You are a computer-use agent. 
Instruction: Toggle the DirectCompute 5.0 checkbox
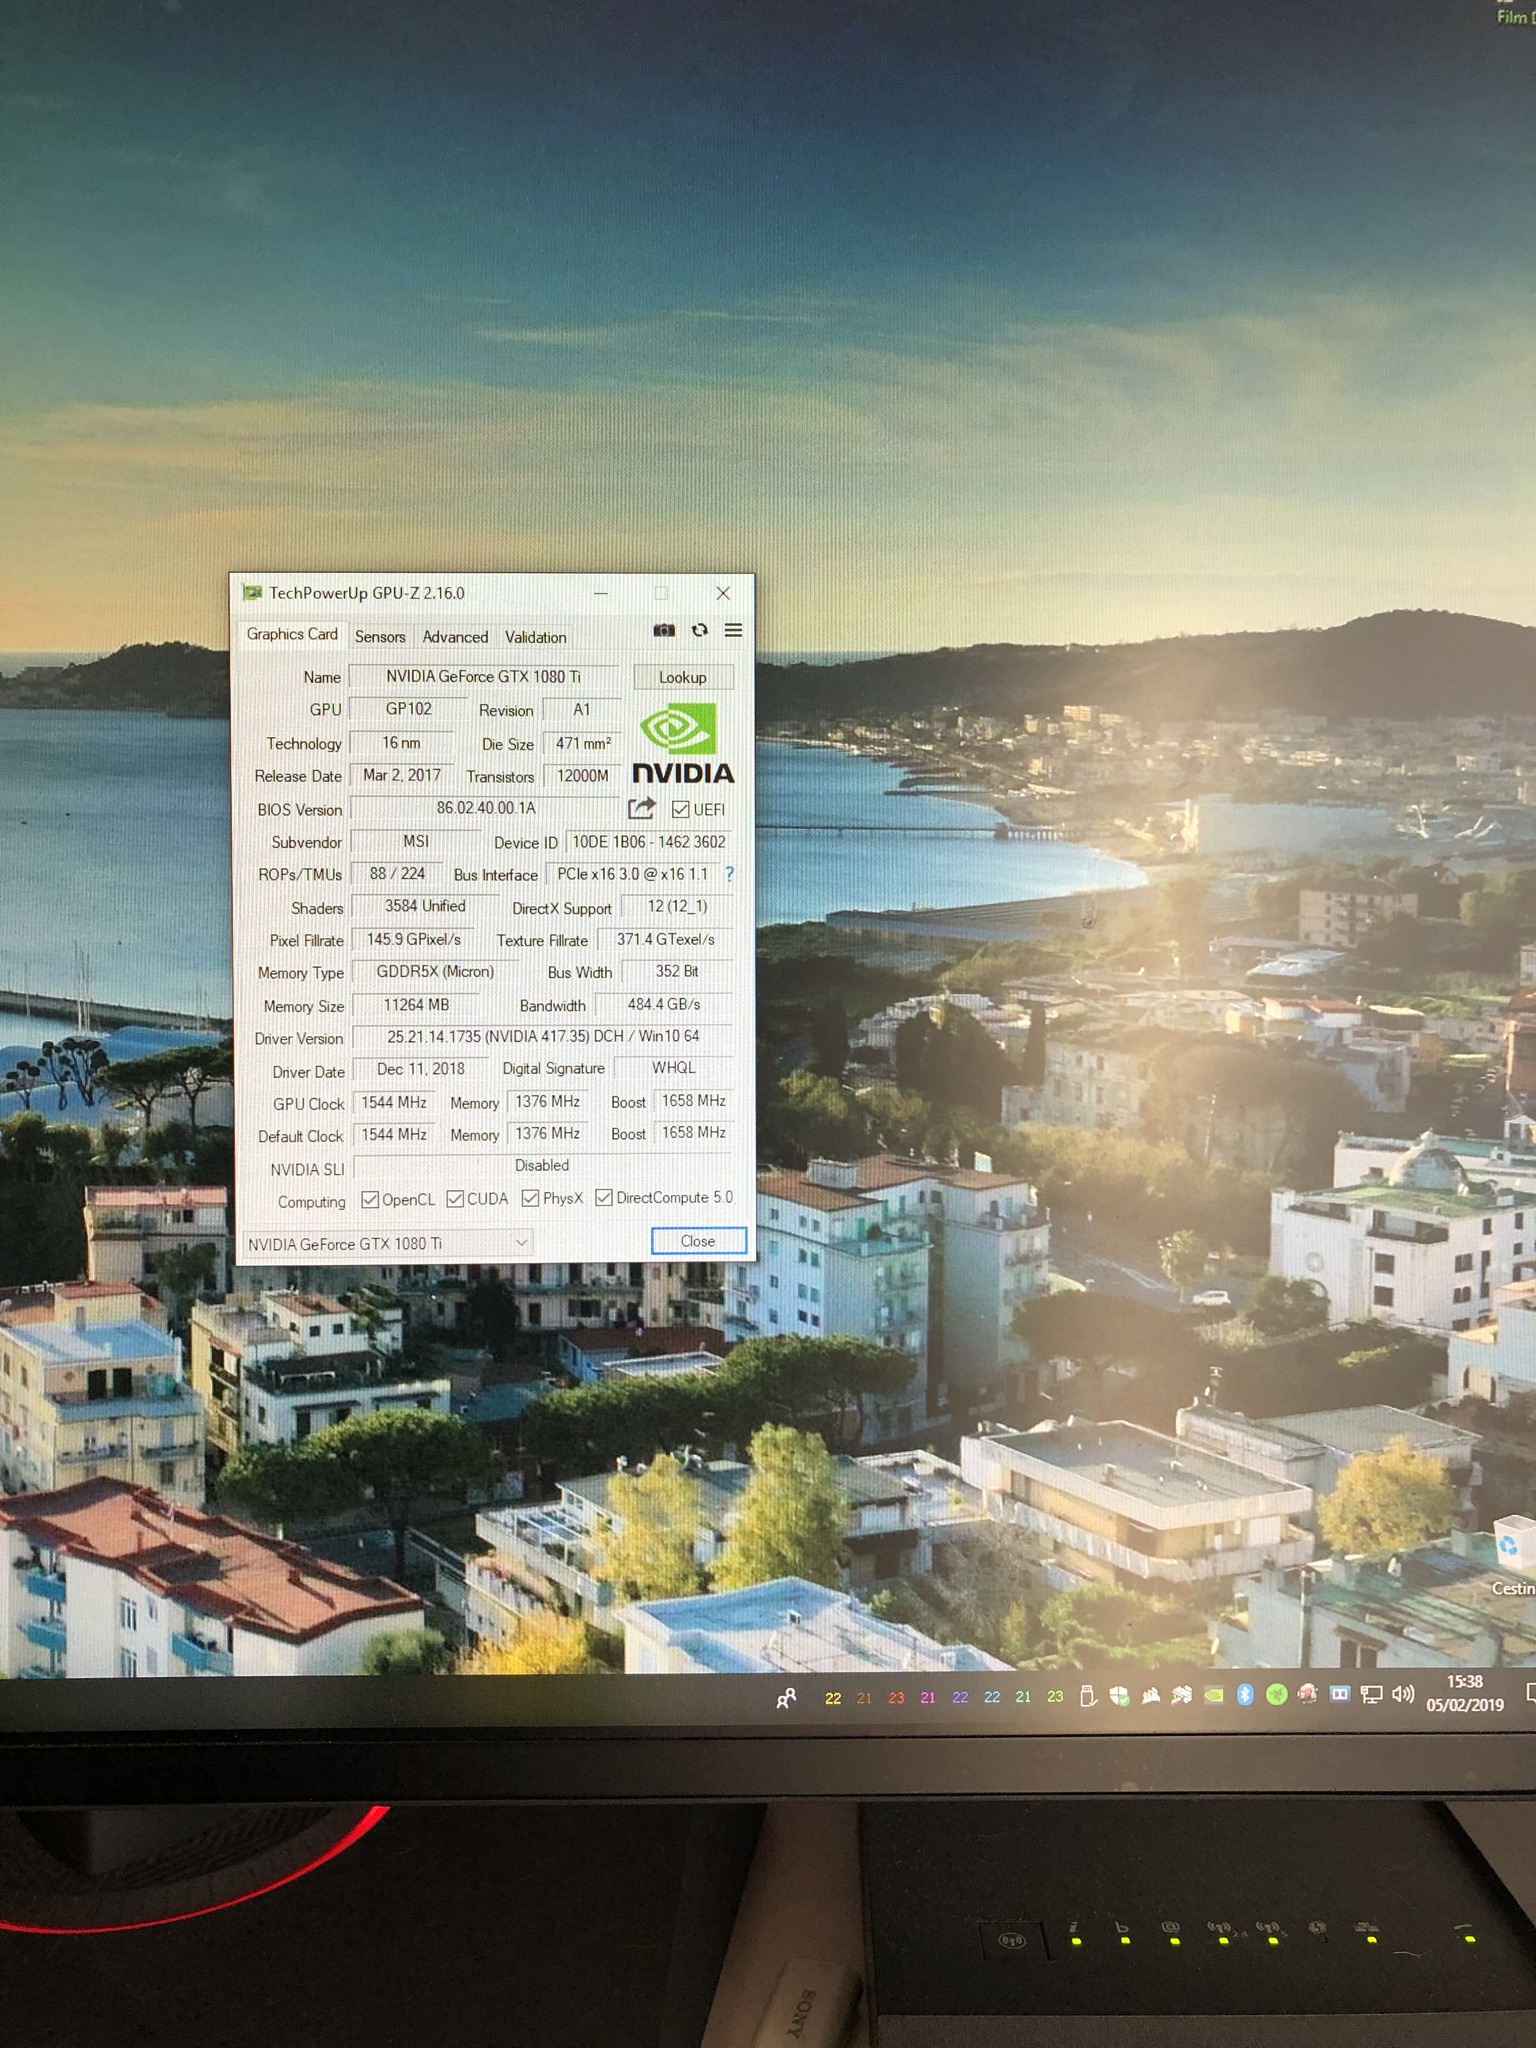click(604, 1197)
